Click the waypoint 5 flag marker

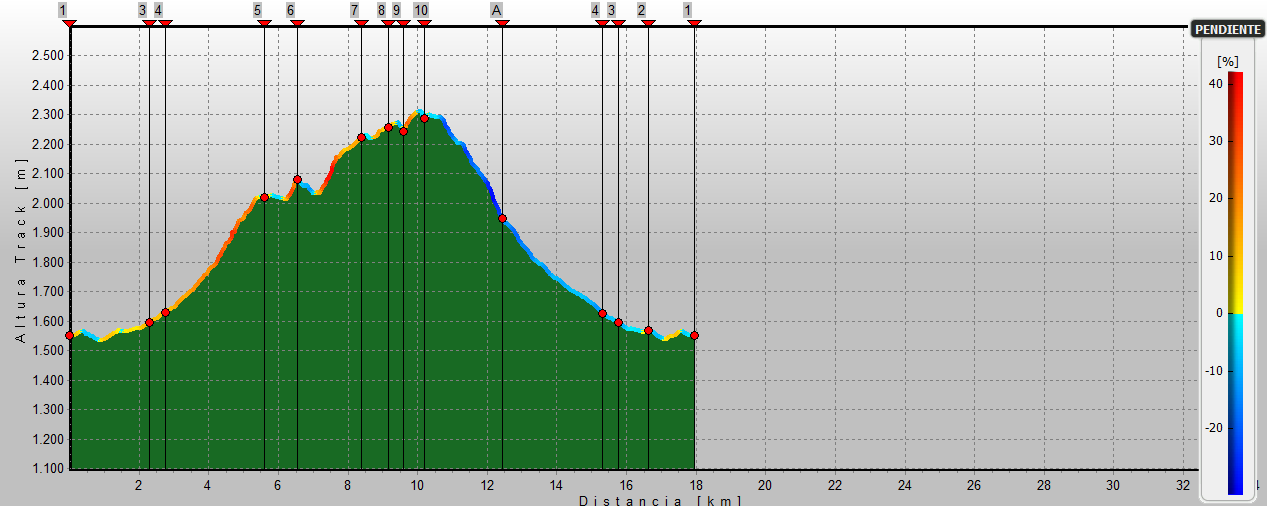point(258,10)
